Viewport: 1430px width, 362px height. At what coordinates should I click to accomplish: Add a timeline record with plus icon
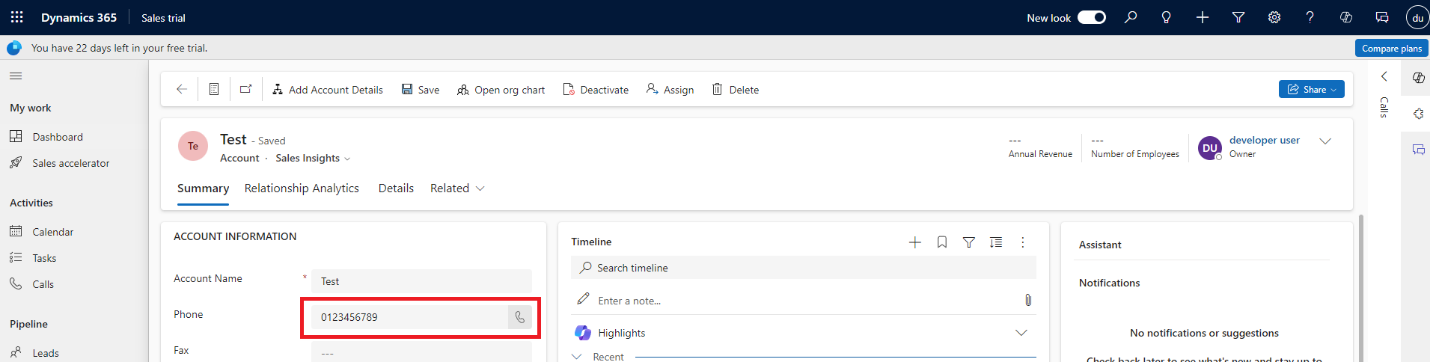coord(914,242)
